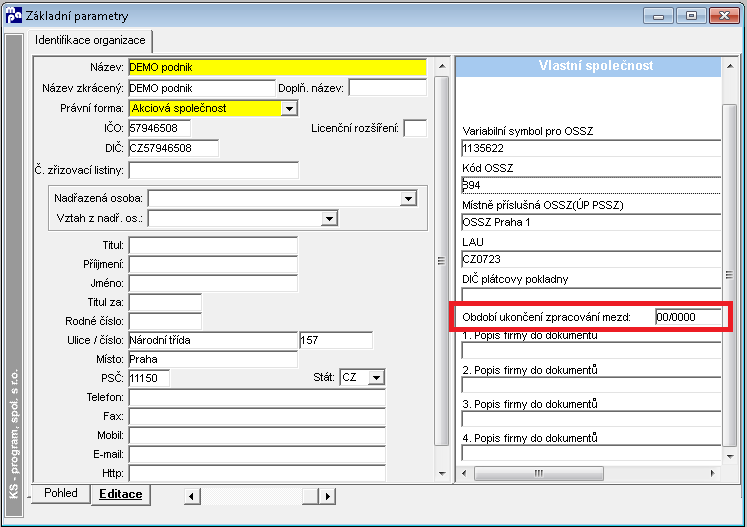Click the left form's vertical scrollbar thumb
747x527 pixels.
[442, 261]
